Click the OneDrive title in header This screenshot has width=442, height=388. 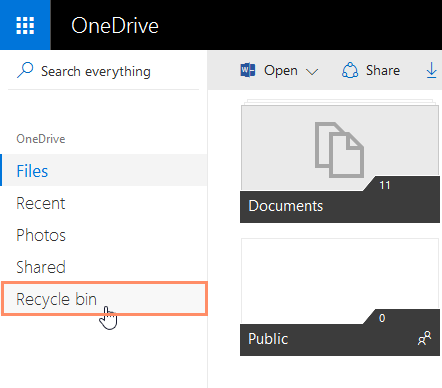coord(115,26)
